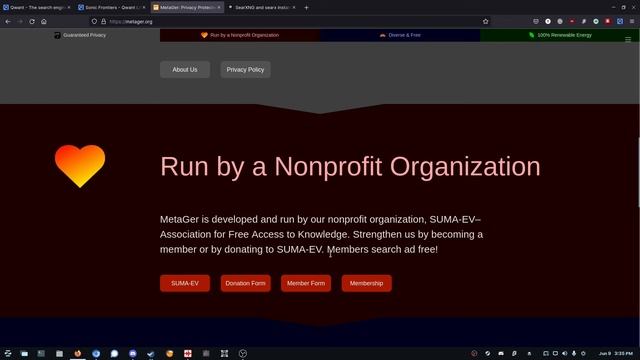Click the green circle extension icon

[596, 22]
